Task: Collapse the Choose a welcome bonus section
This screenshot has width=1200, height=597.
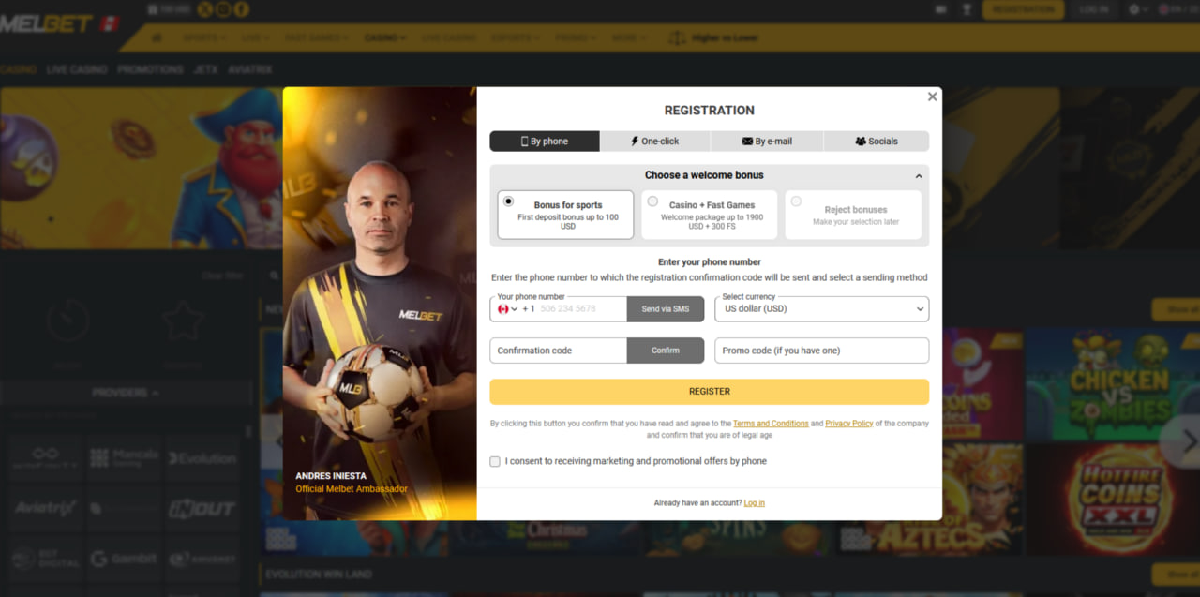Action: [x=918, y=176]
